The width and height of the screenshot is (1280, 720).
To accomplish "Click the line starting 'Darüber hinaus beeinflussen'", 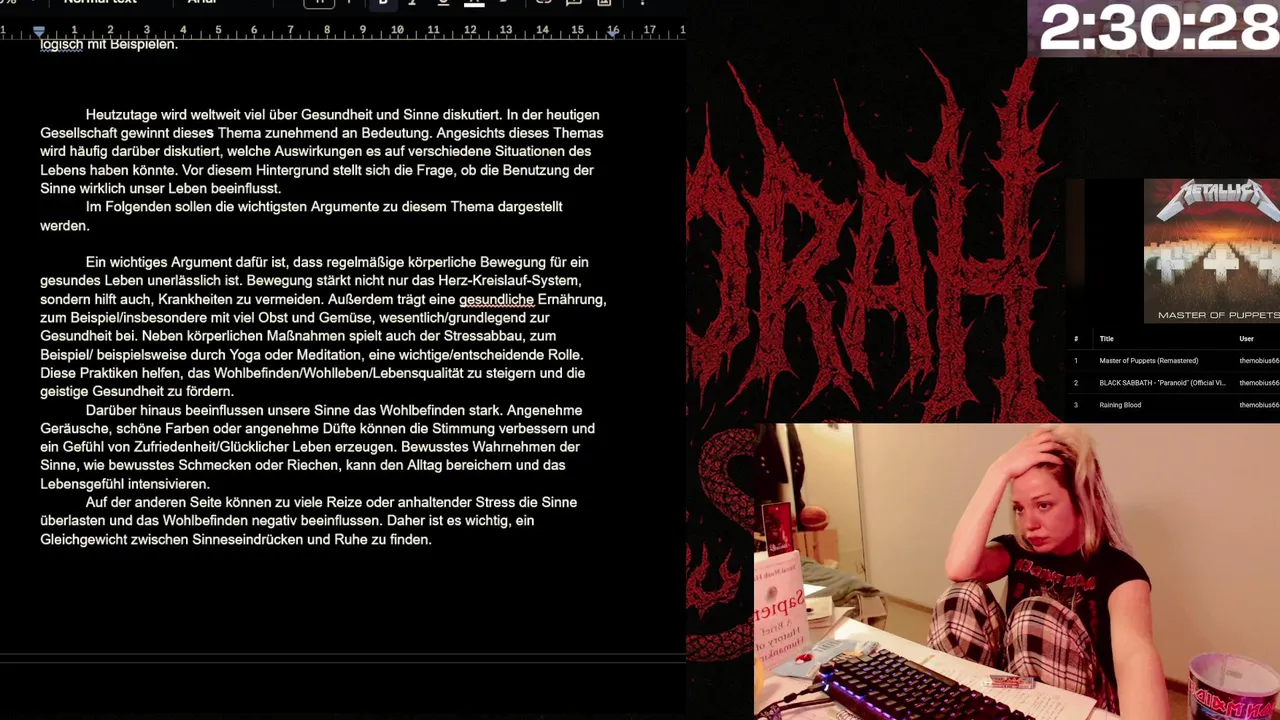I will tap(334, 410).
